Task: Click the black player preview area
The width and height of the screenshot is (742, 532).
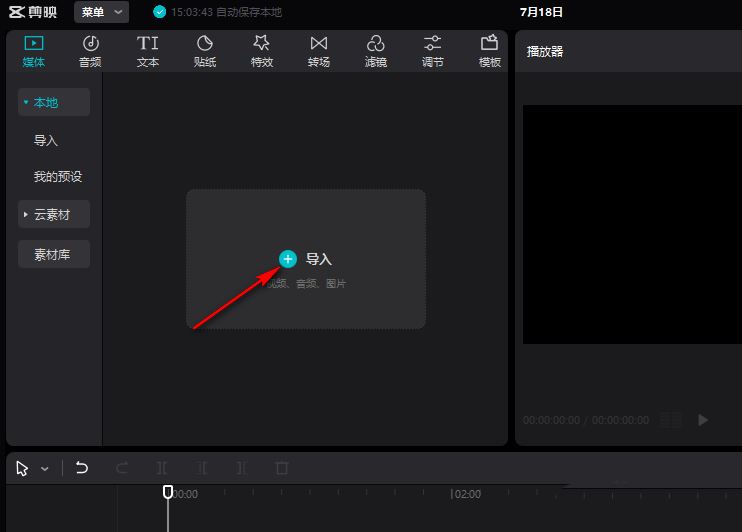Action: [632, 224]
